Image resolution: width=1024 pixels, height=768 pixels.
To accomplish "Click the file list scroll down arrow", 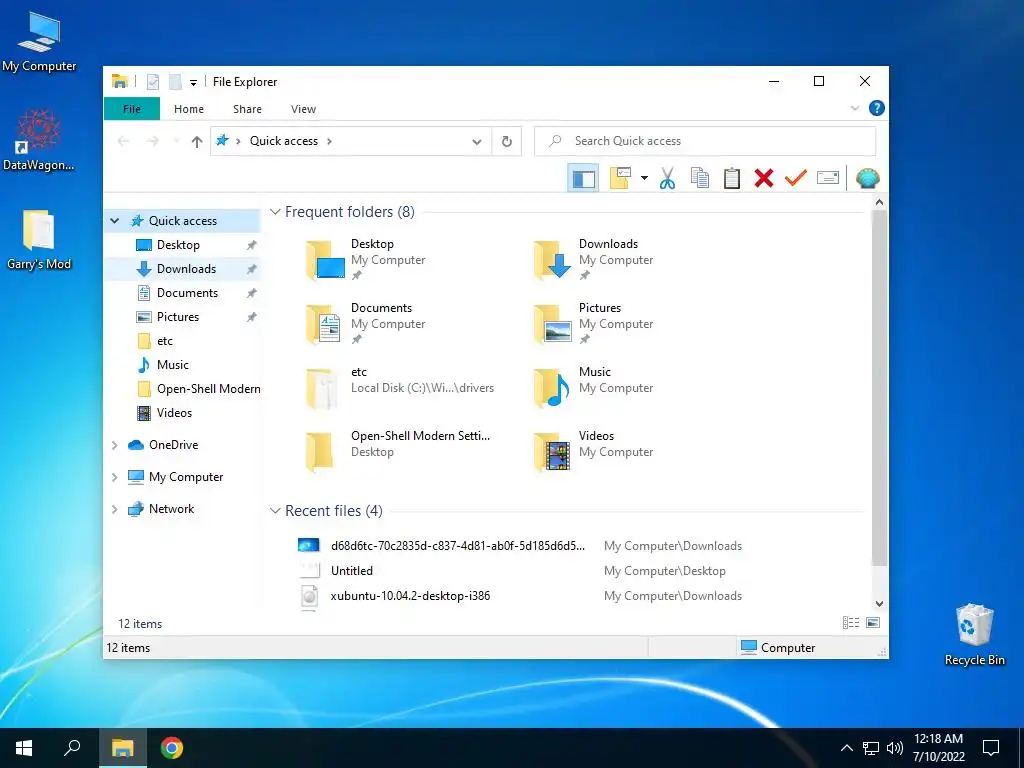I will click(x=879, y=604).
